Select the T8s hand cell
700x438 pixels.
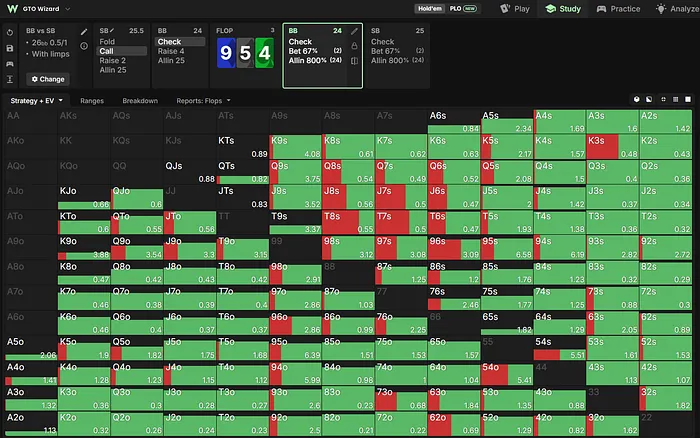348,222
